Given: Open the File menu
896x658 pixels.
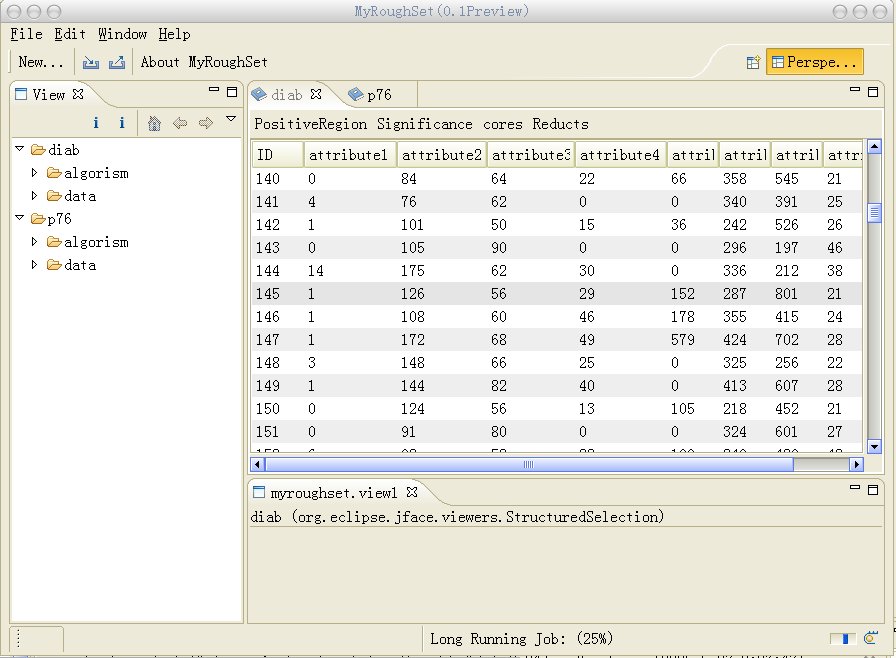Looking at the screenshot, I should click(26, 34).
